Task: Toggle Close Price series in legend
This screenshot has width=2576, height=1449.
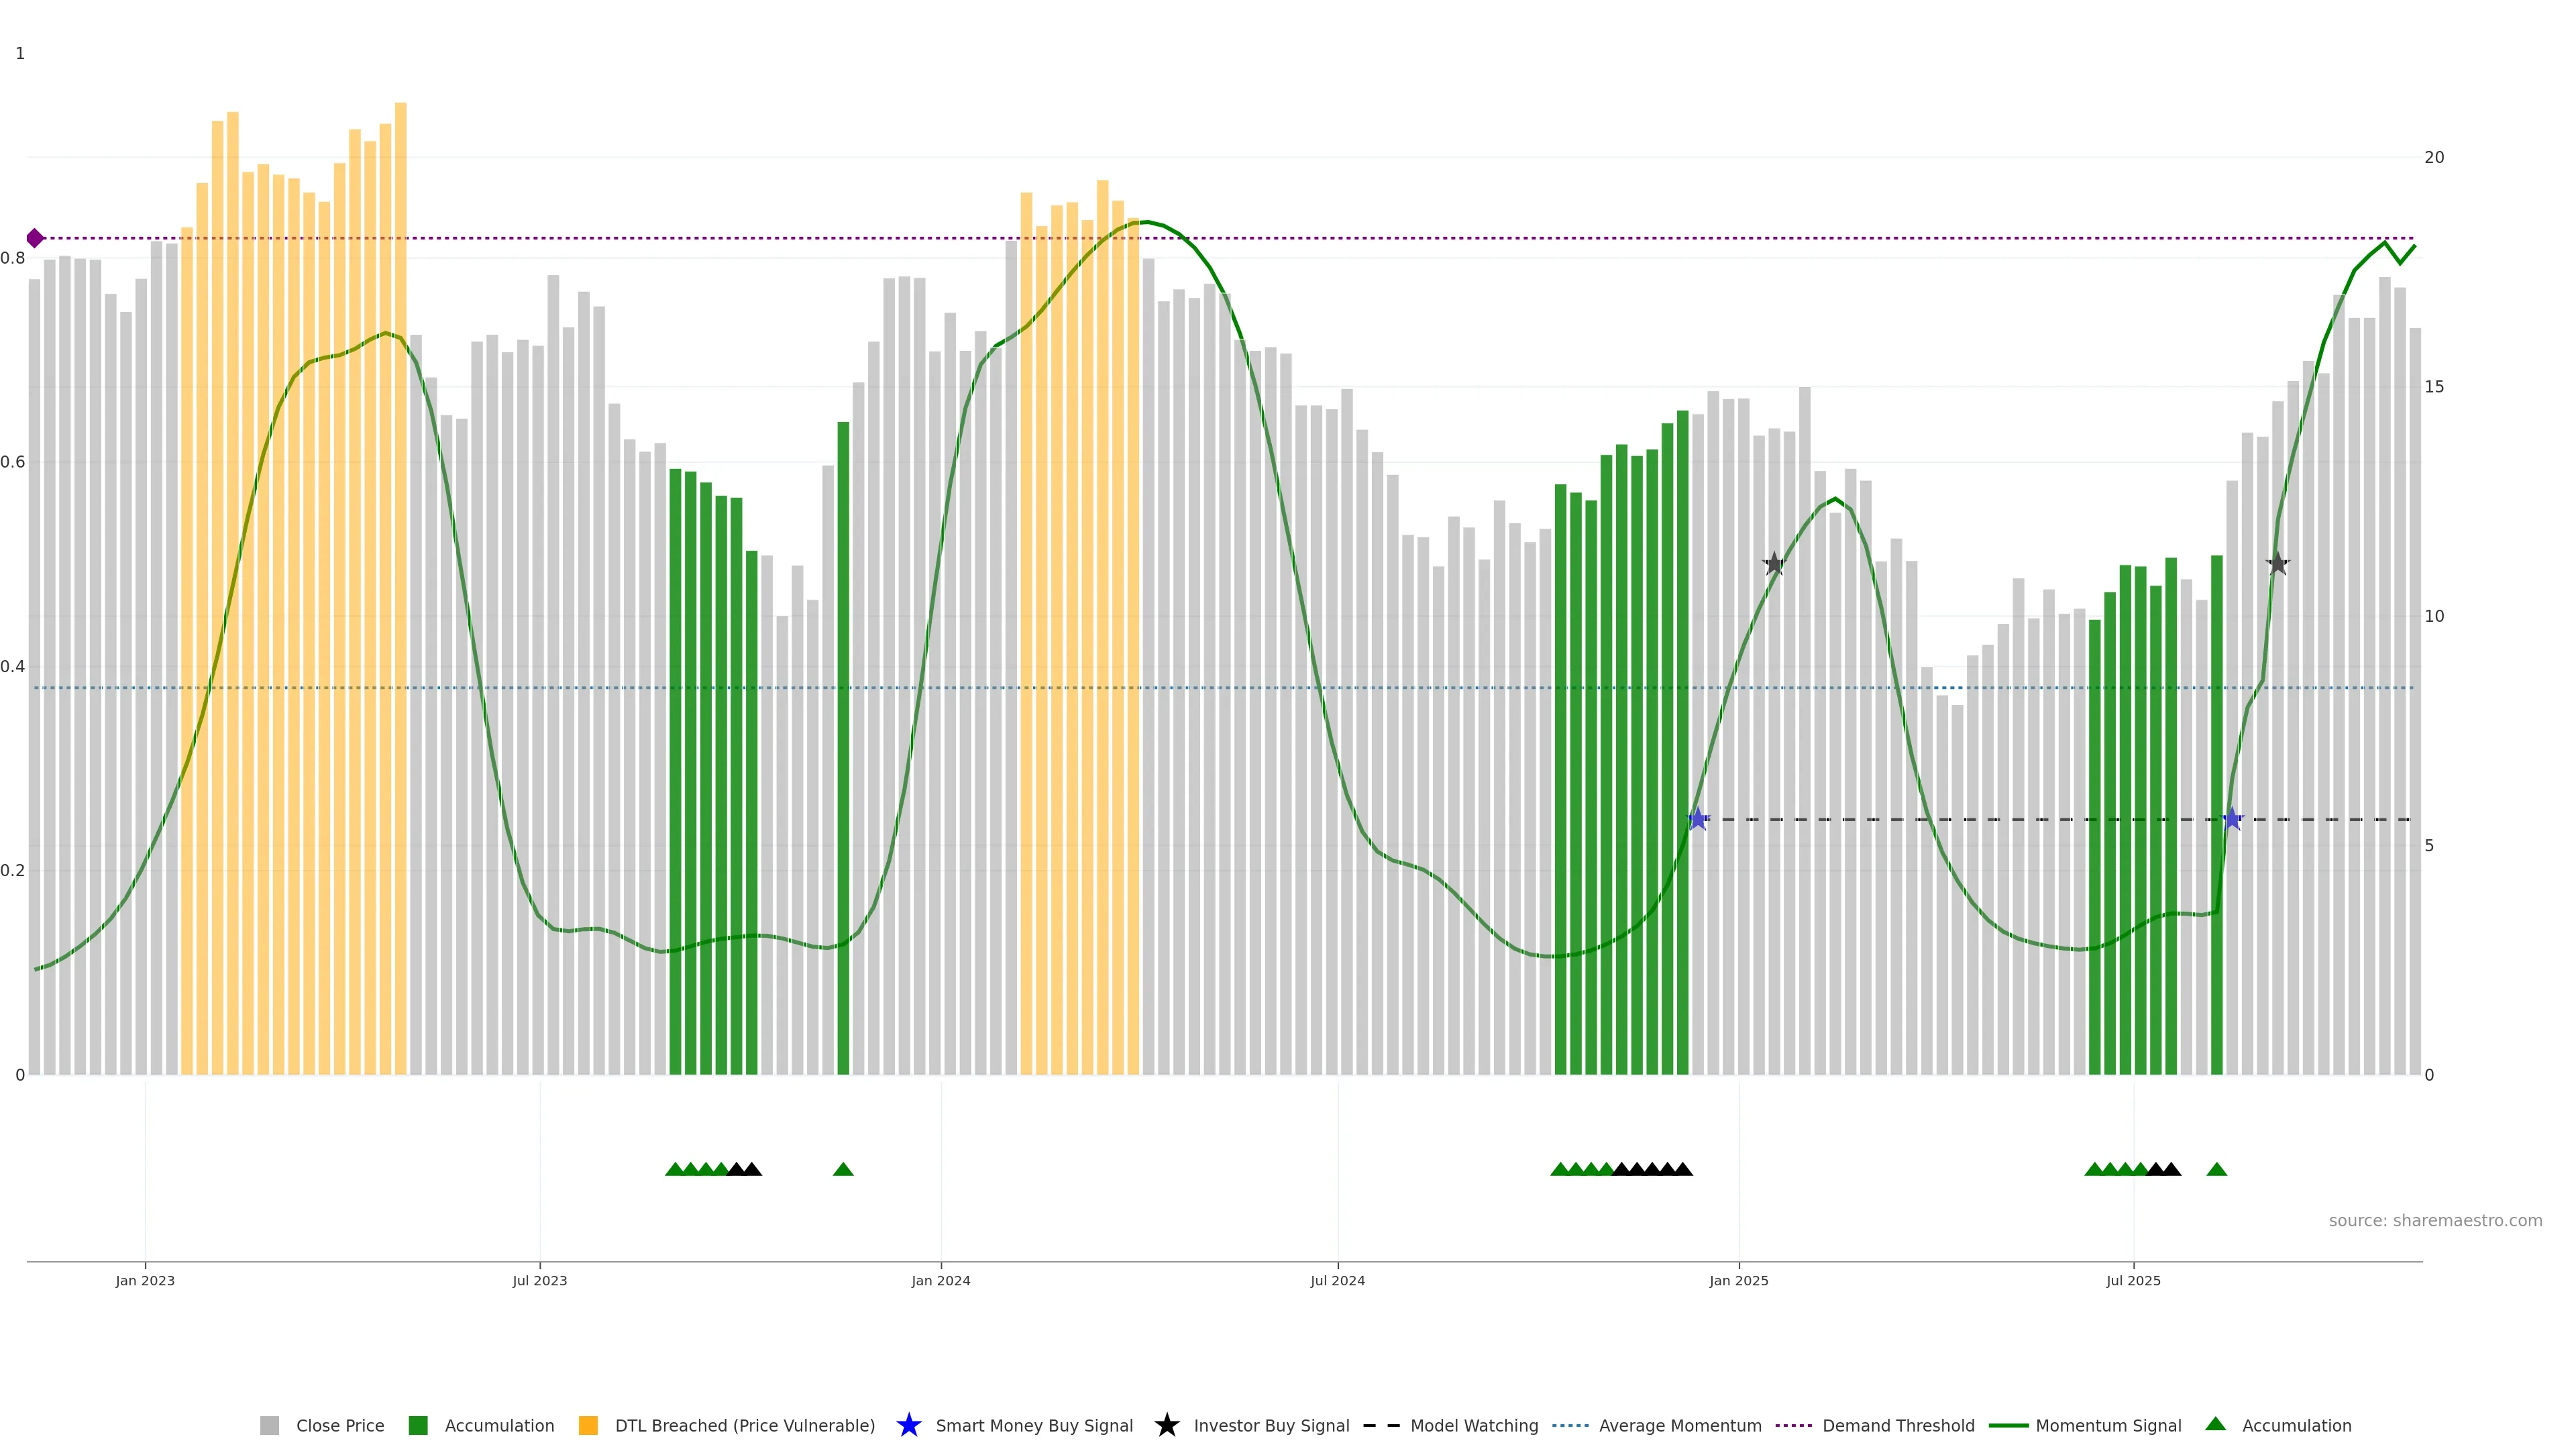Action: pos(339,1425)
